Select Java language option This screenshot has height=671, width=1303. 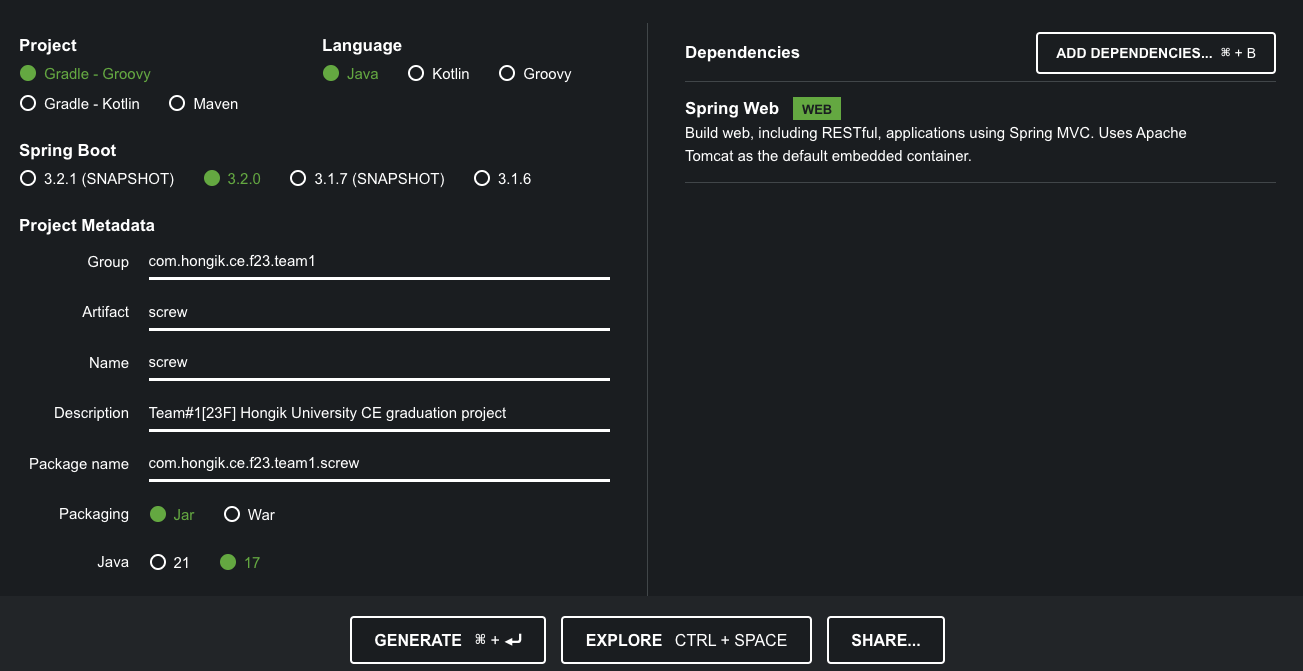point(350,74)
